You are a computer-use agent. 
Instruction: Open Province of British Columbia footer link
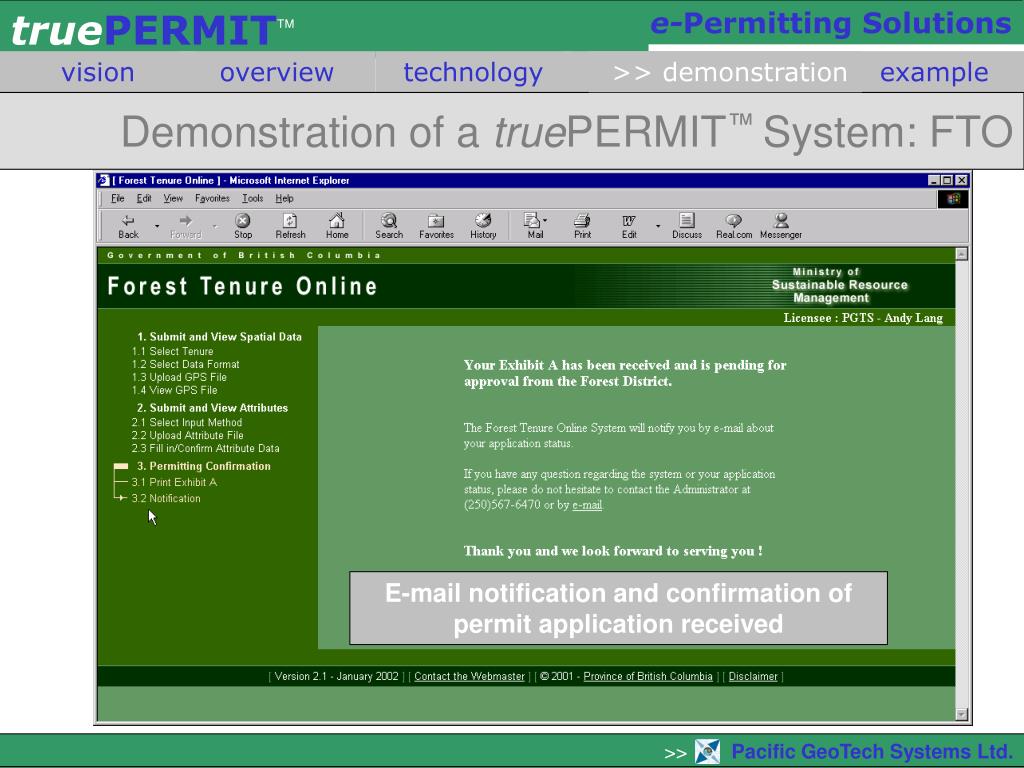pos(648,677)
